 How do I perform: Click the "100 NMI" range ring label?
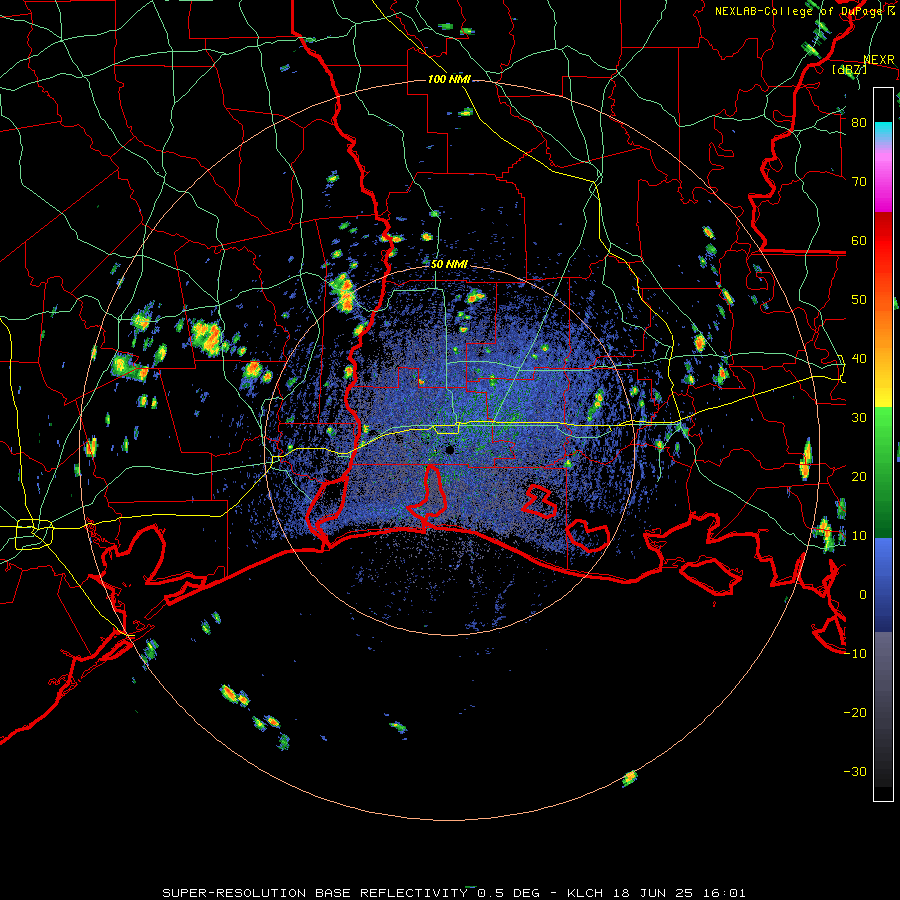(449, 79)
